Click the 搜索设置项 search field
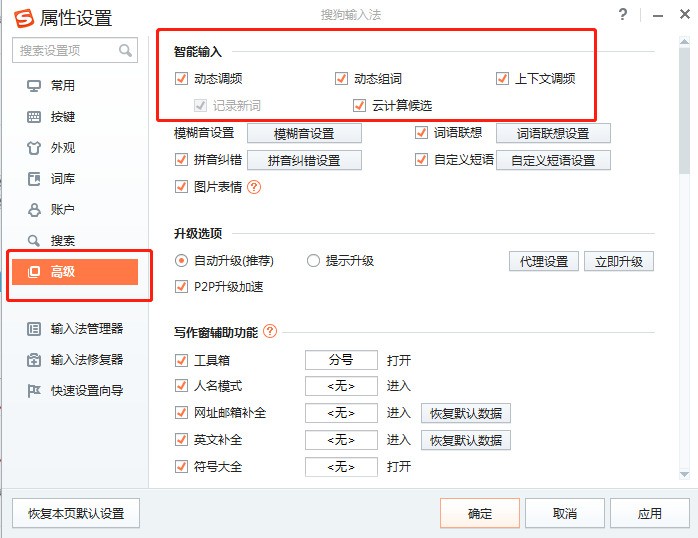The width and height of the screenshot is (698, 538). pos(75,50)
